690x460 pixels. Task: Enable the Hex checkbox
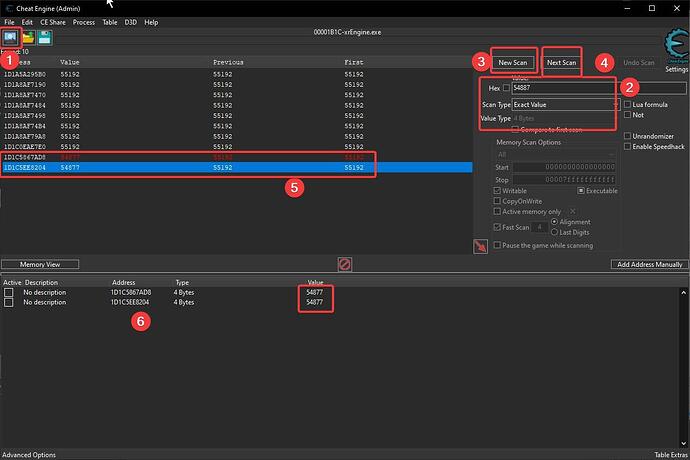[x=506, y=88]
